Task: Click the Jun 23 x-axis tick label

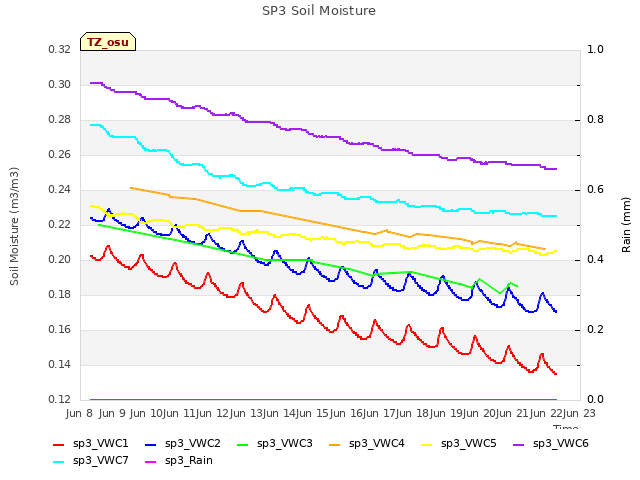Action: (x=582, y=413)
